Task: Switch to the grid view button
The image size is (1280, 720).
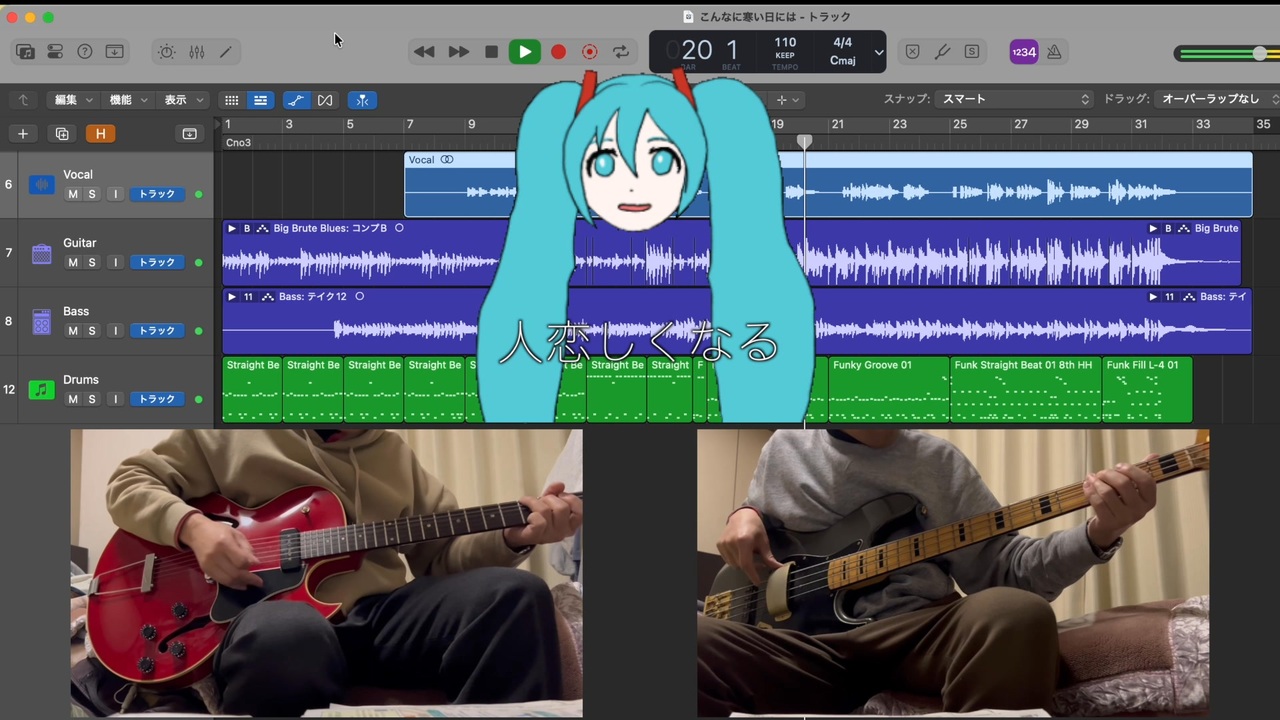Action: pyautogui.click(x=231, y=100)
